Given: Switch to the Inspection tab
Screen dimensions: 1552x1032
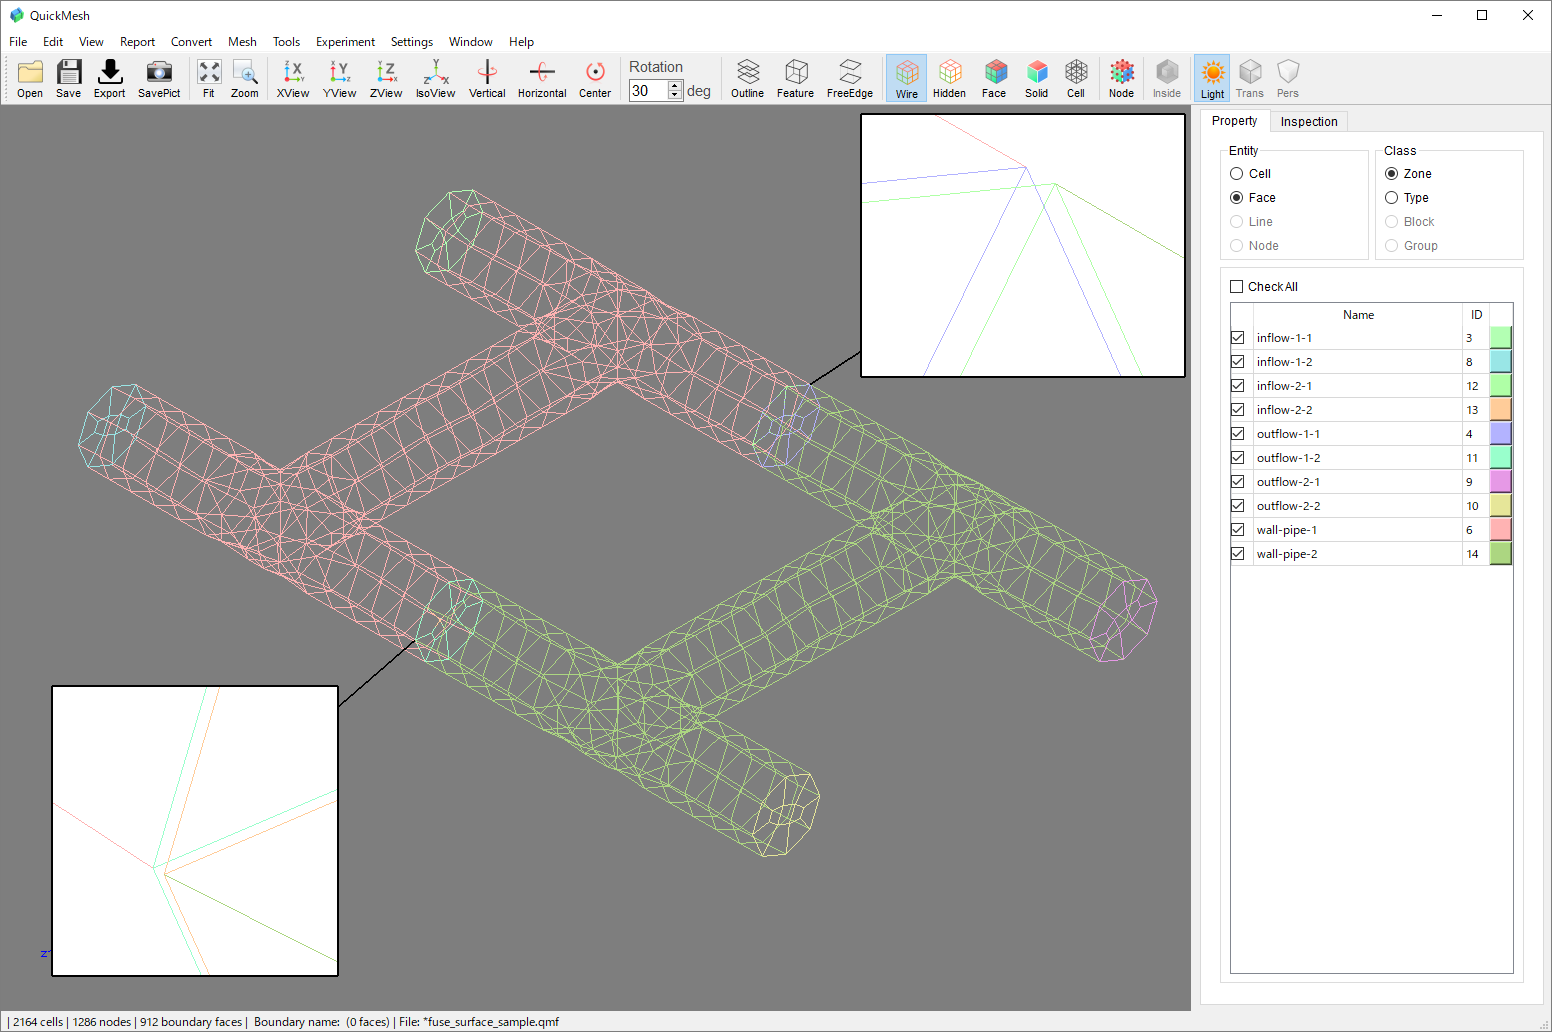Looking at the screenshot, I should tap(1309, 121).
